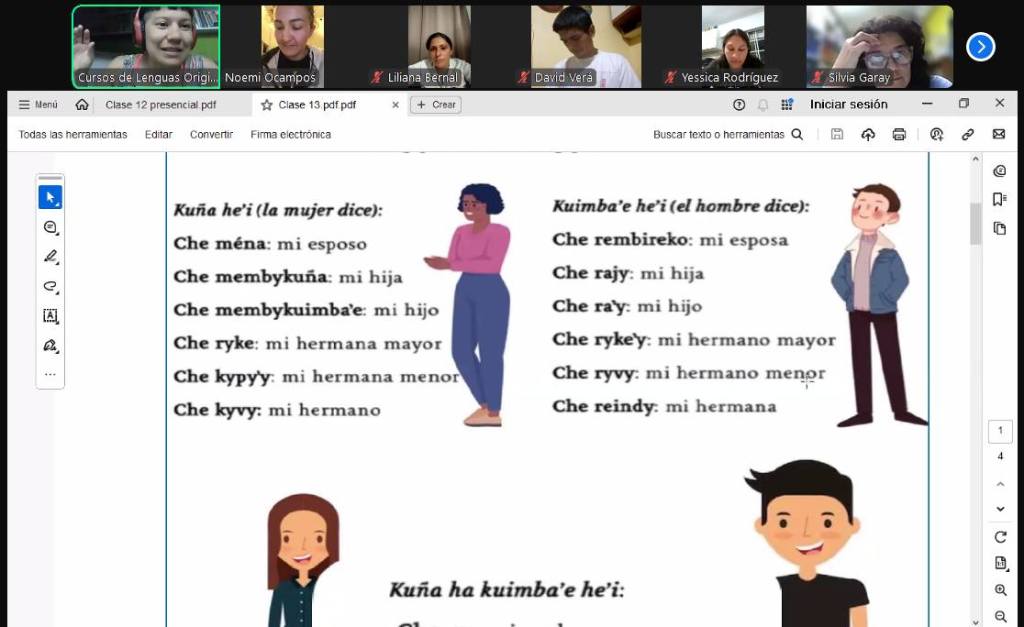Rotate the page with rotate icon
1024x627 pixels.
pyautogui.click(x=1000, y=537)
